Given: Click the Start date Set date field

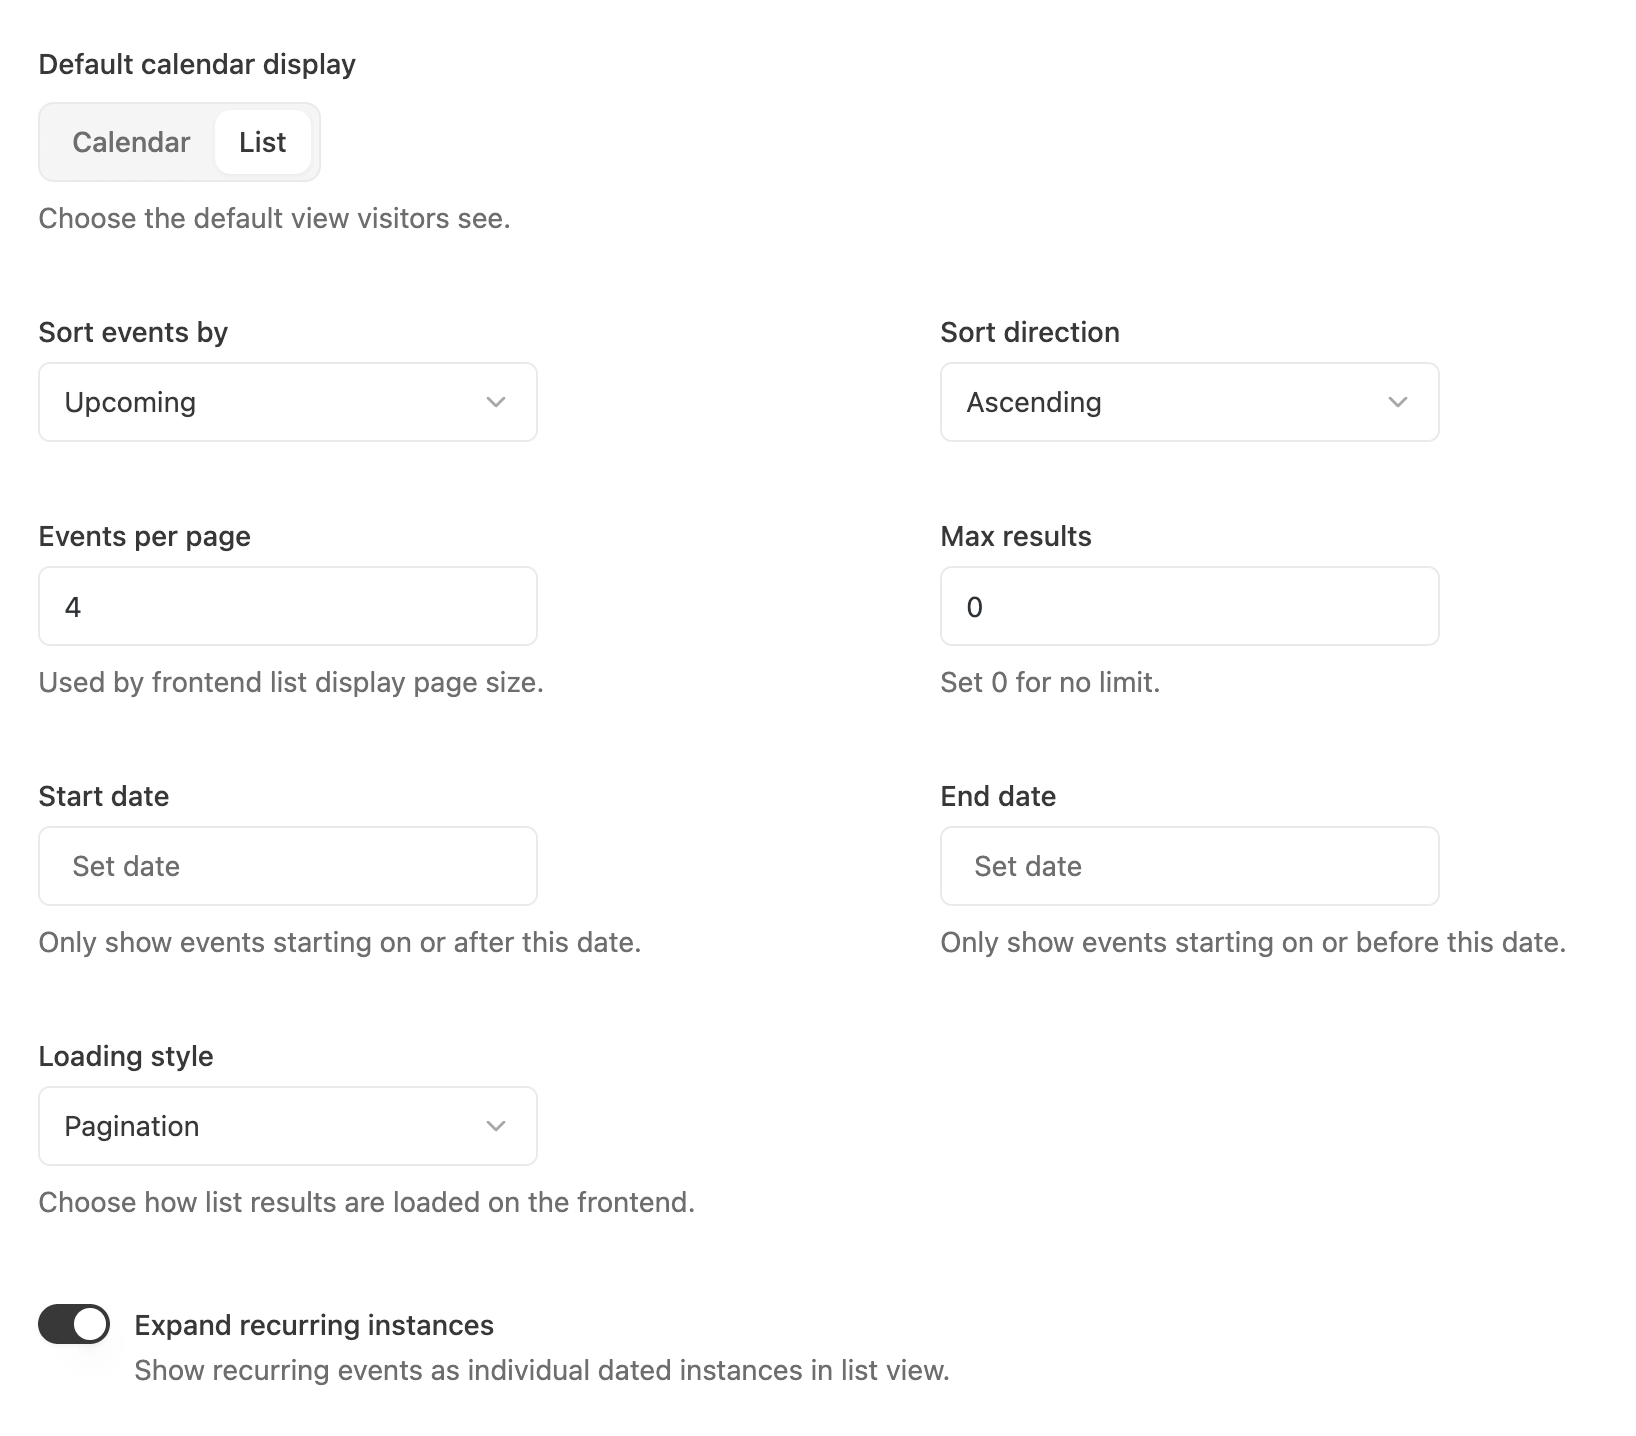Looking at the screenshot, I should [287, 866].
